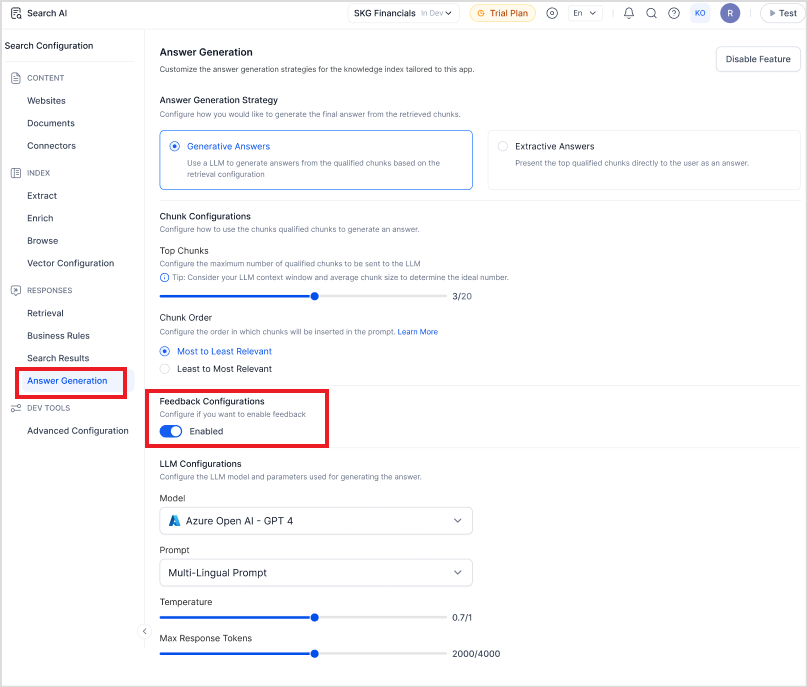Open the SKG Financials app selector
The image size is (807, 687).
(403, 13)
